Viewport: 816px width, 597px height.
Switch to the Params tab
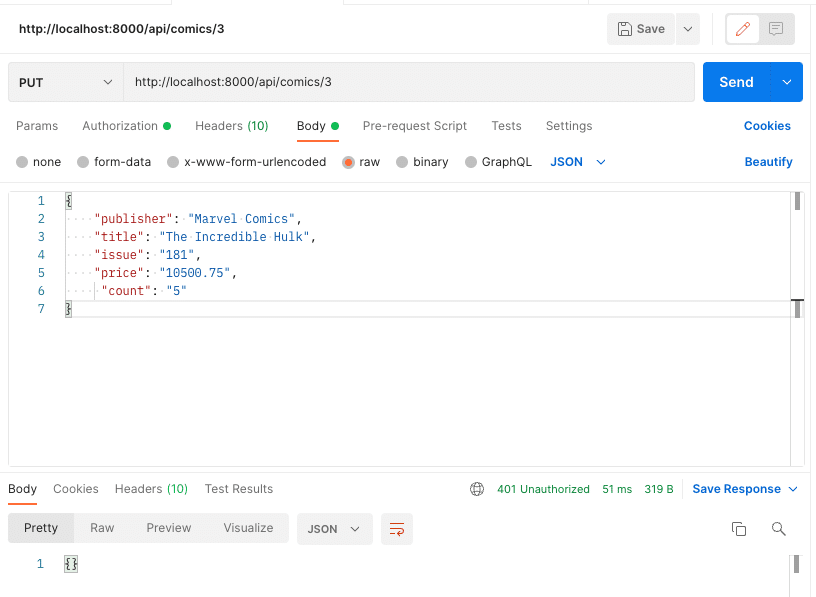(37, 126)
